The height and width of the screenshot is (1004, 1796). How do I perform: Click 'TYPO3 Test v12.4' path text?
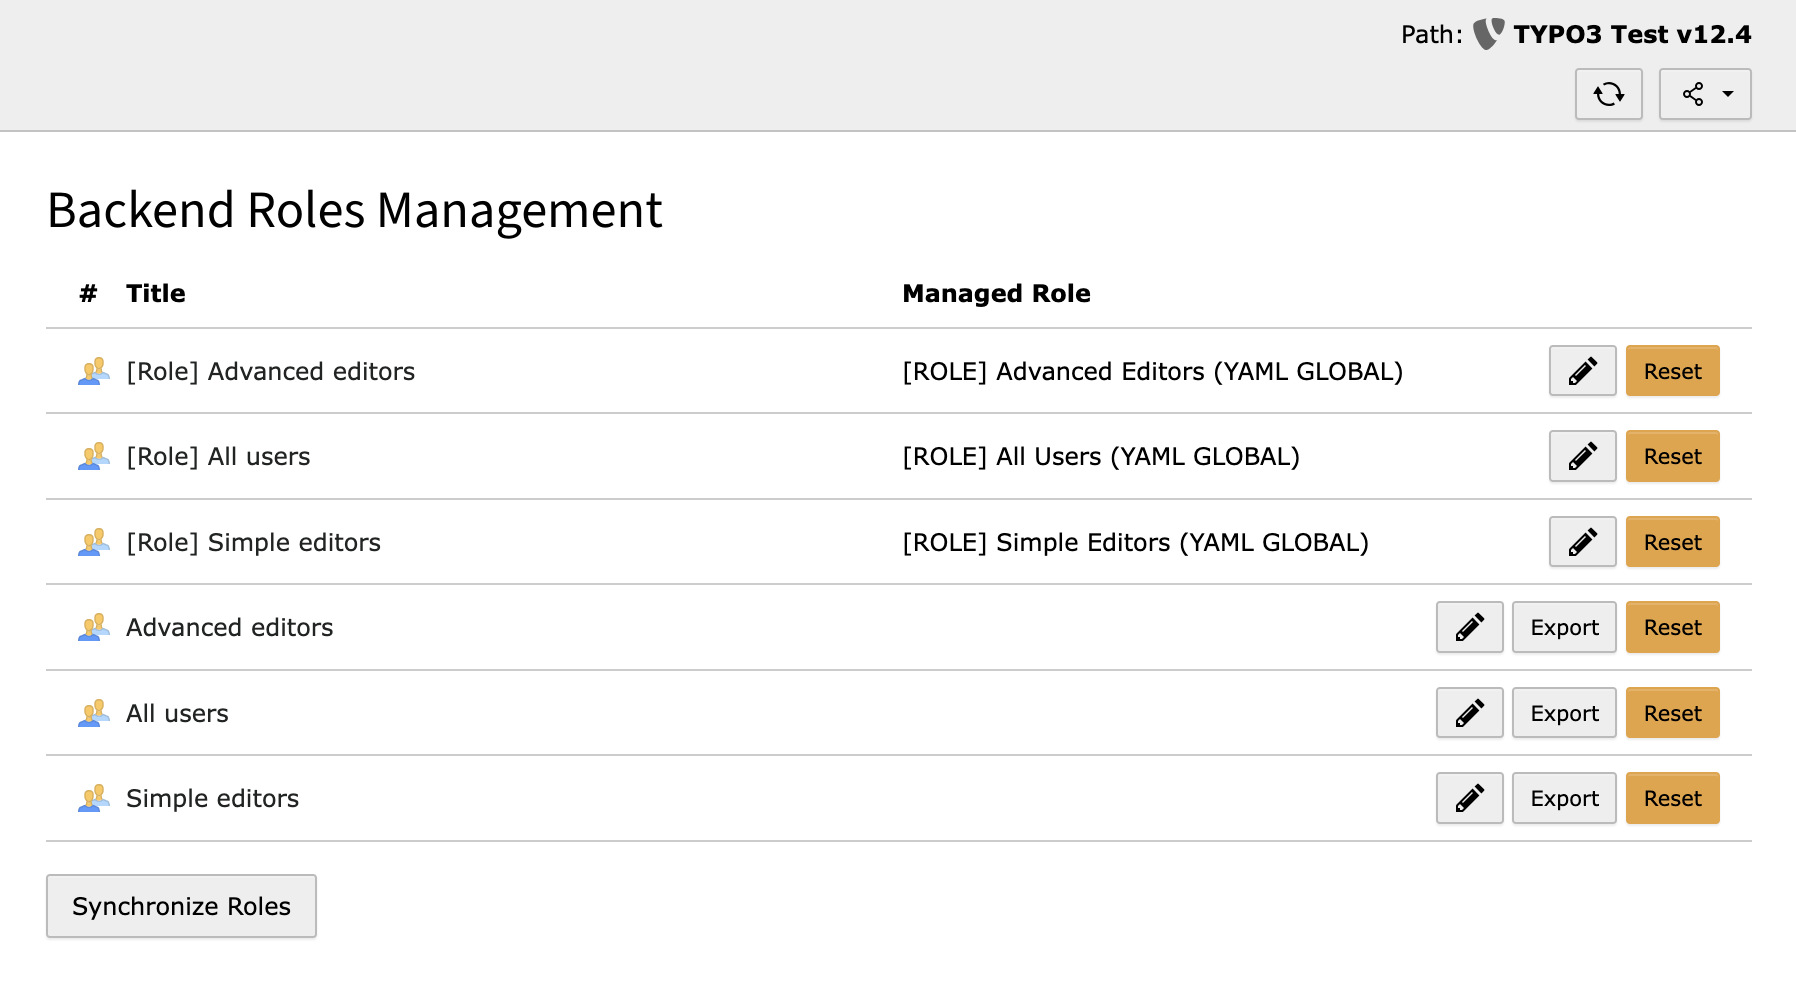tap(1632, 34)
